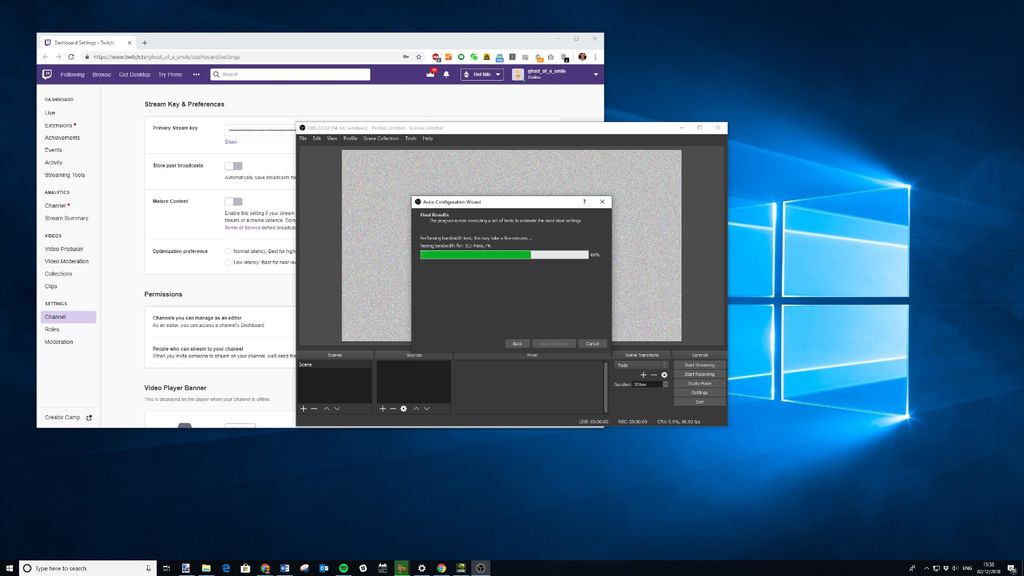Click the Twitch notifications bell icon
The image size is (1024, 576).
[x=446, y=74]
